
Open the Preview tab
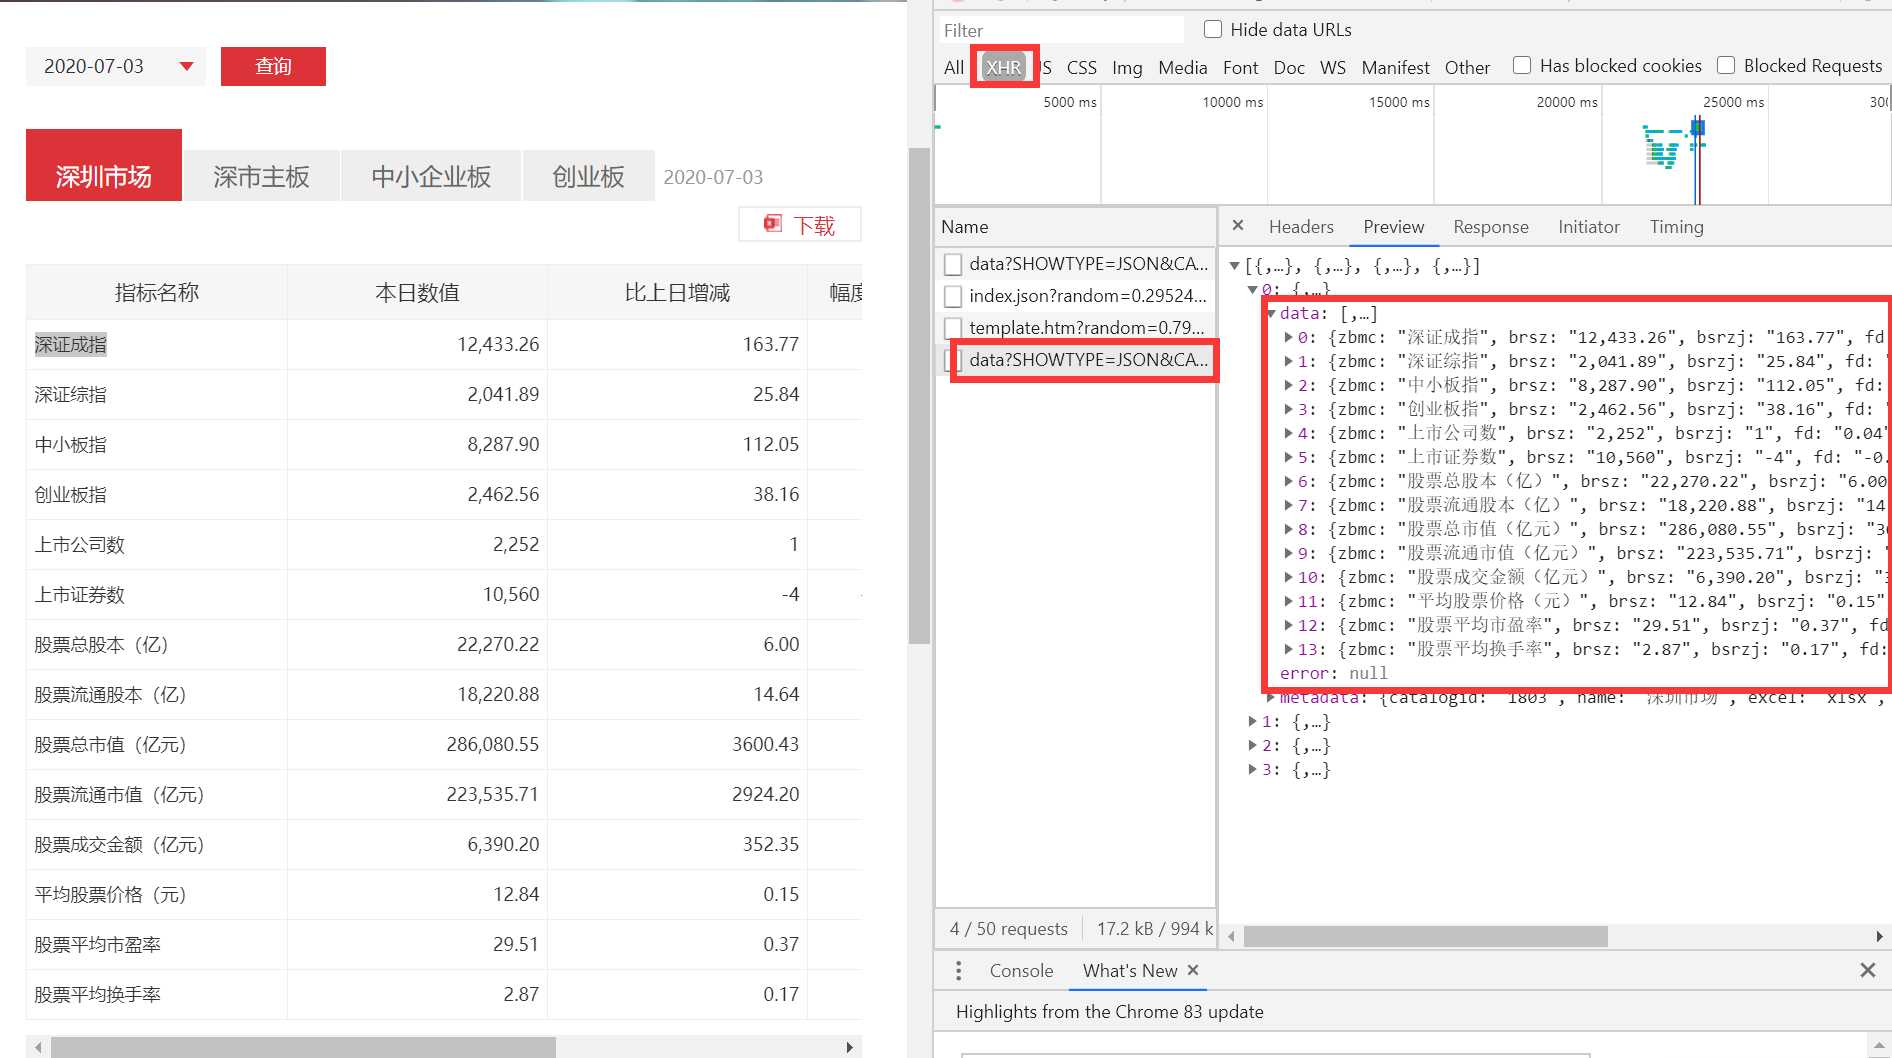(1393, 227)
